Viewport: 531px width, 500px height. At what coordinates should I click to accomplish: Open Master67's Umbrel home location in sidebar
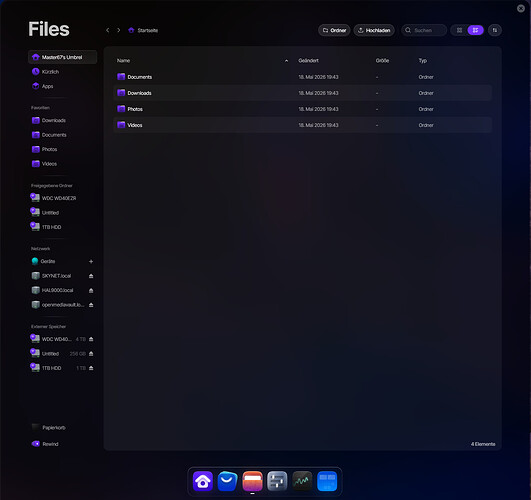tap(62, 57)
